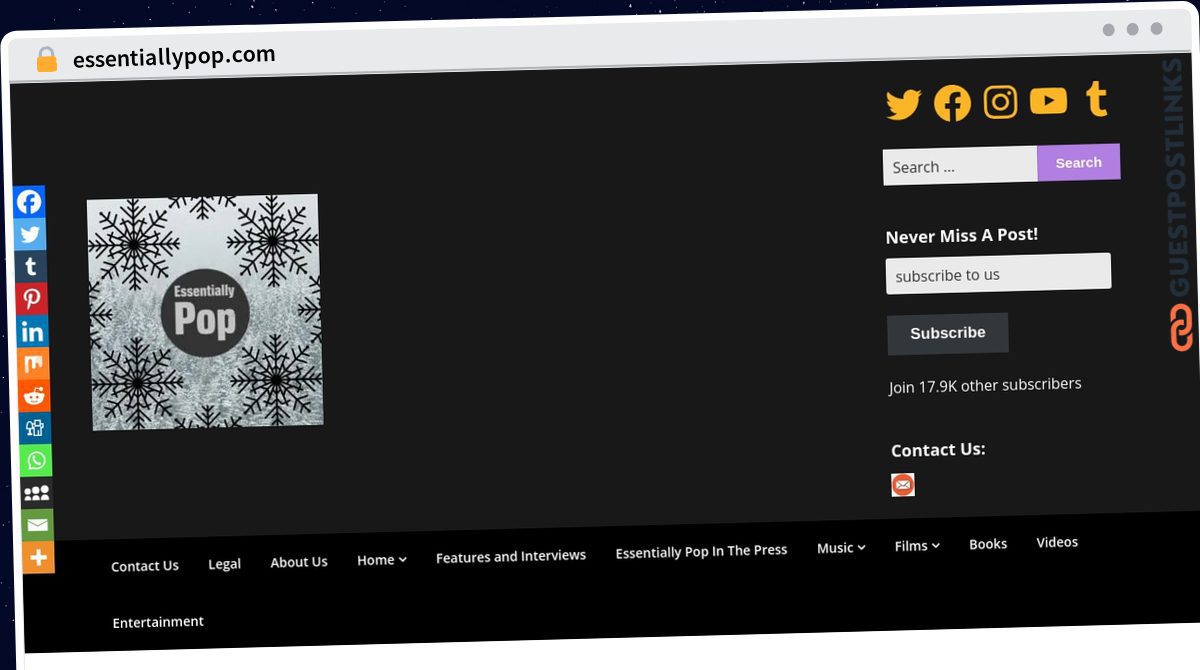Select the Mix share icon in the sidebar

click(33, 363)
